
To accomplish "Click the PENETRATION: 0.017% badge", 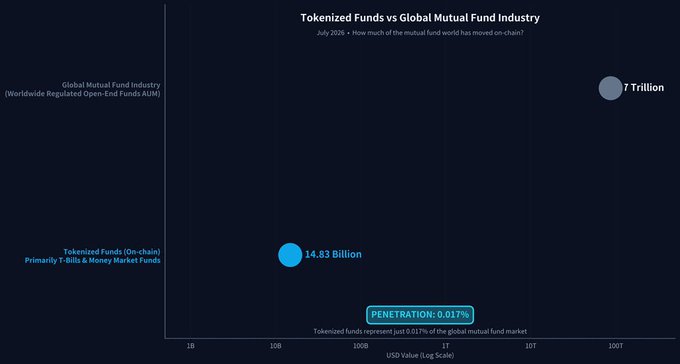I will point(420,315).
